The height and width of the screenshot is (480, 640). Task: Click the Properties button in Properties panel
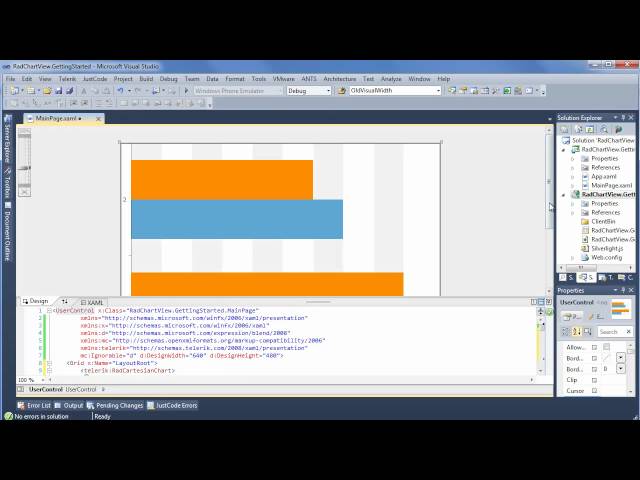point(572,316)
